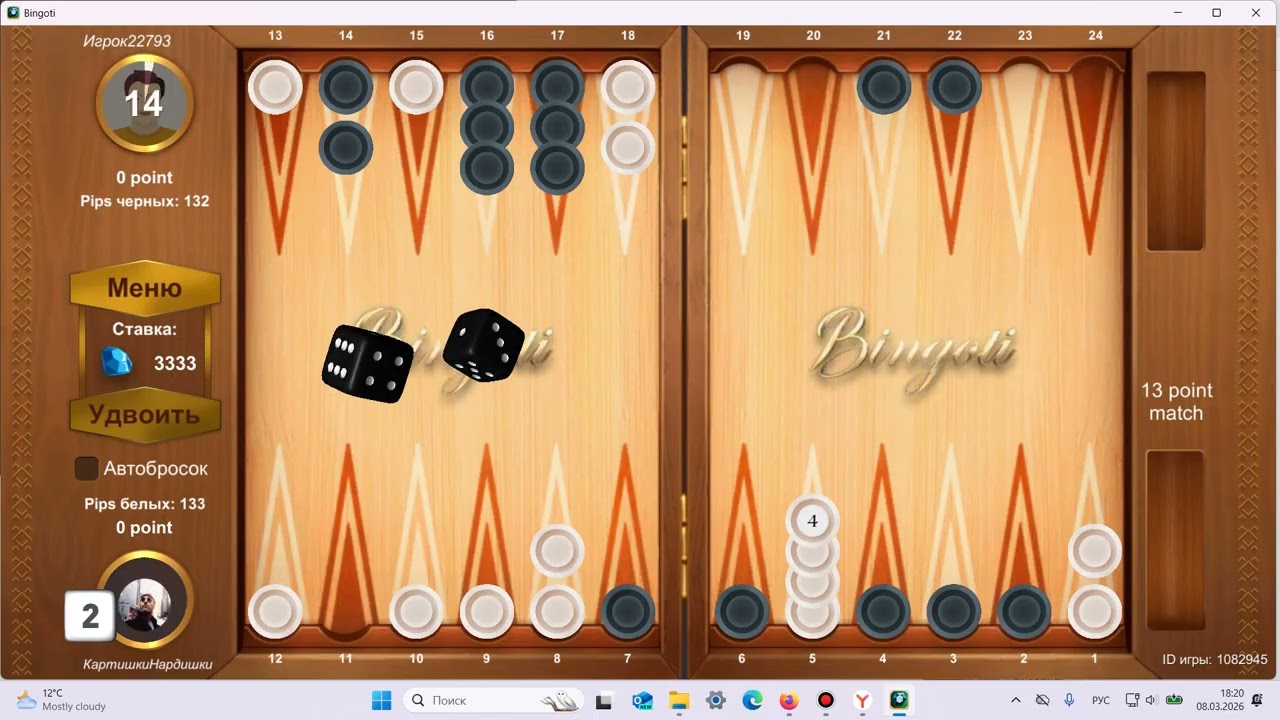Click the stake value 3333
Screen dimensions: 1280x720
coord(175,363)
